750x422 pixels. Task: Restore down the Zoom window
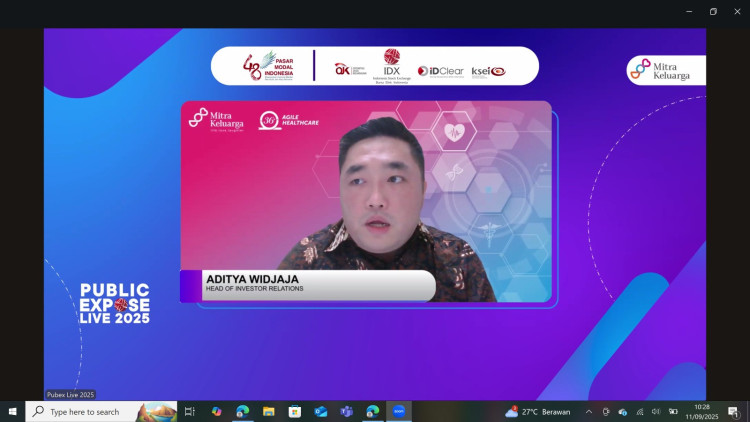[713, 11]
